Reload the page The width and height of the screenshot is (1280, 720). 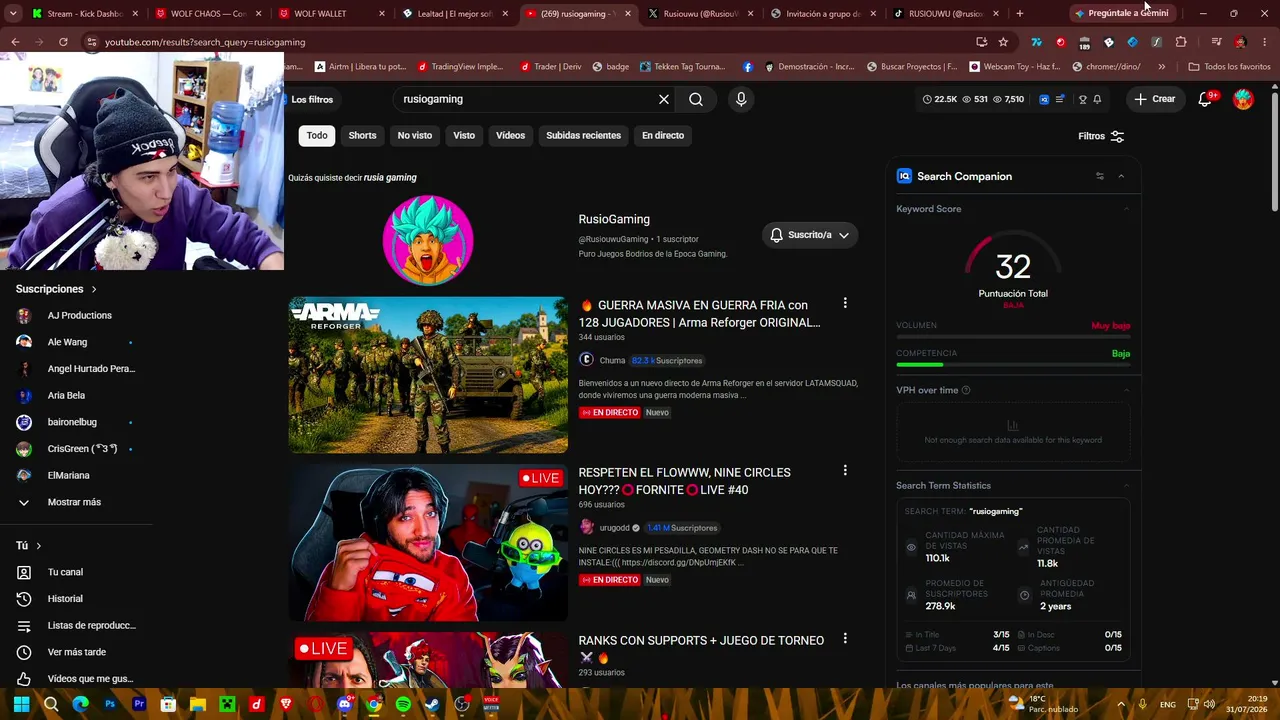coord(63,42)
